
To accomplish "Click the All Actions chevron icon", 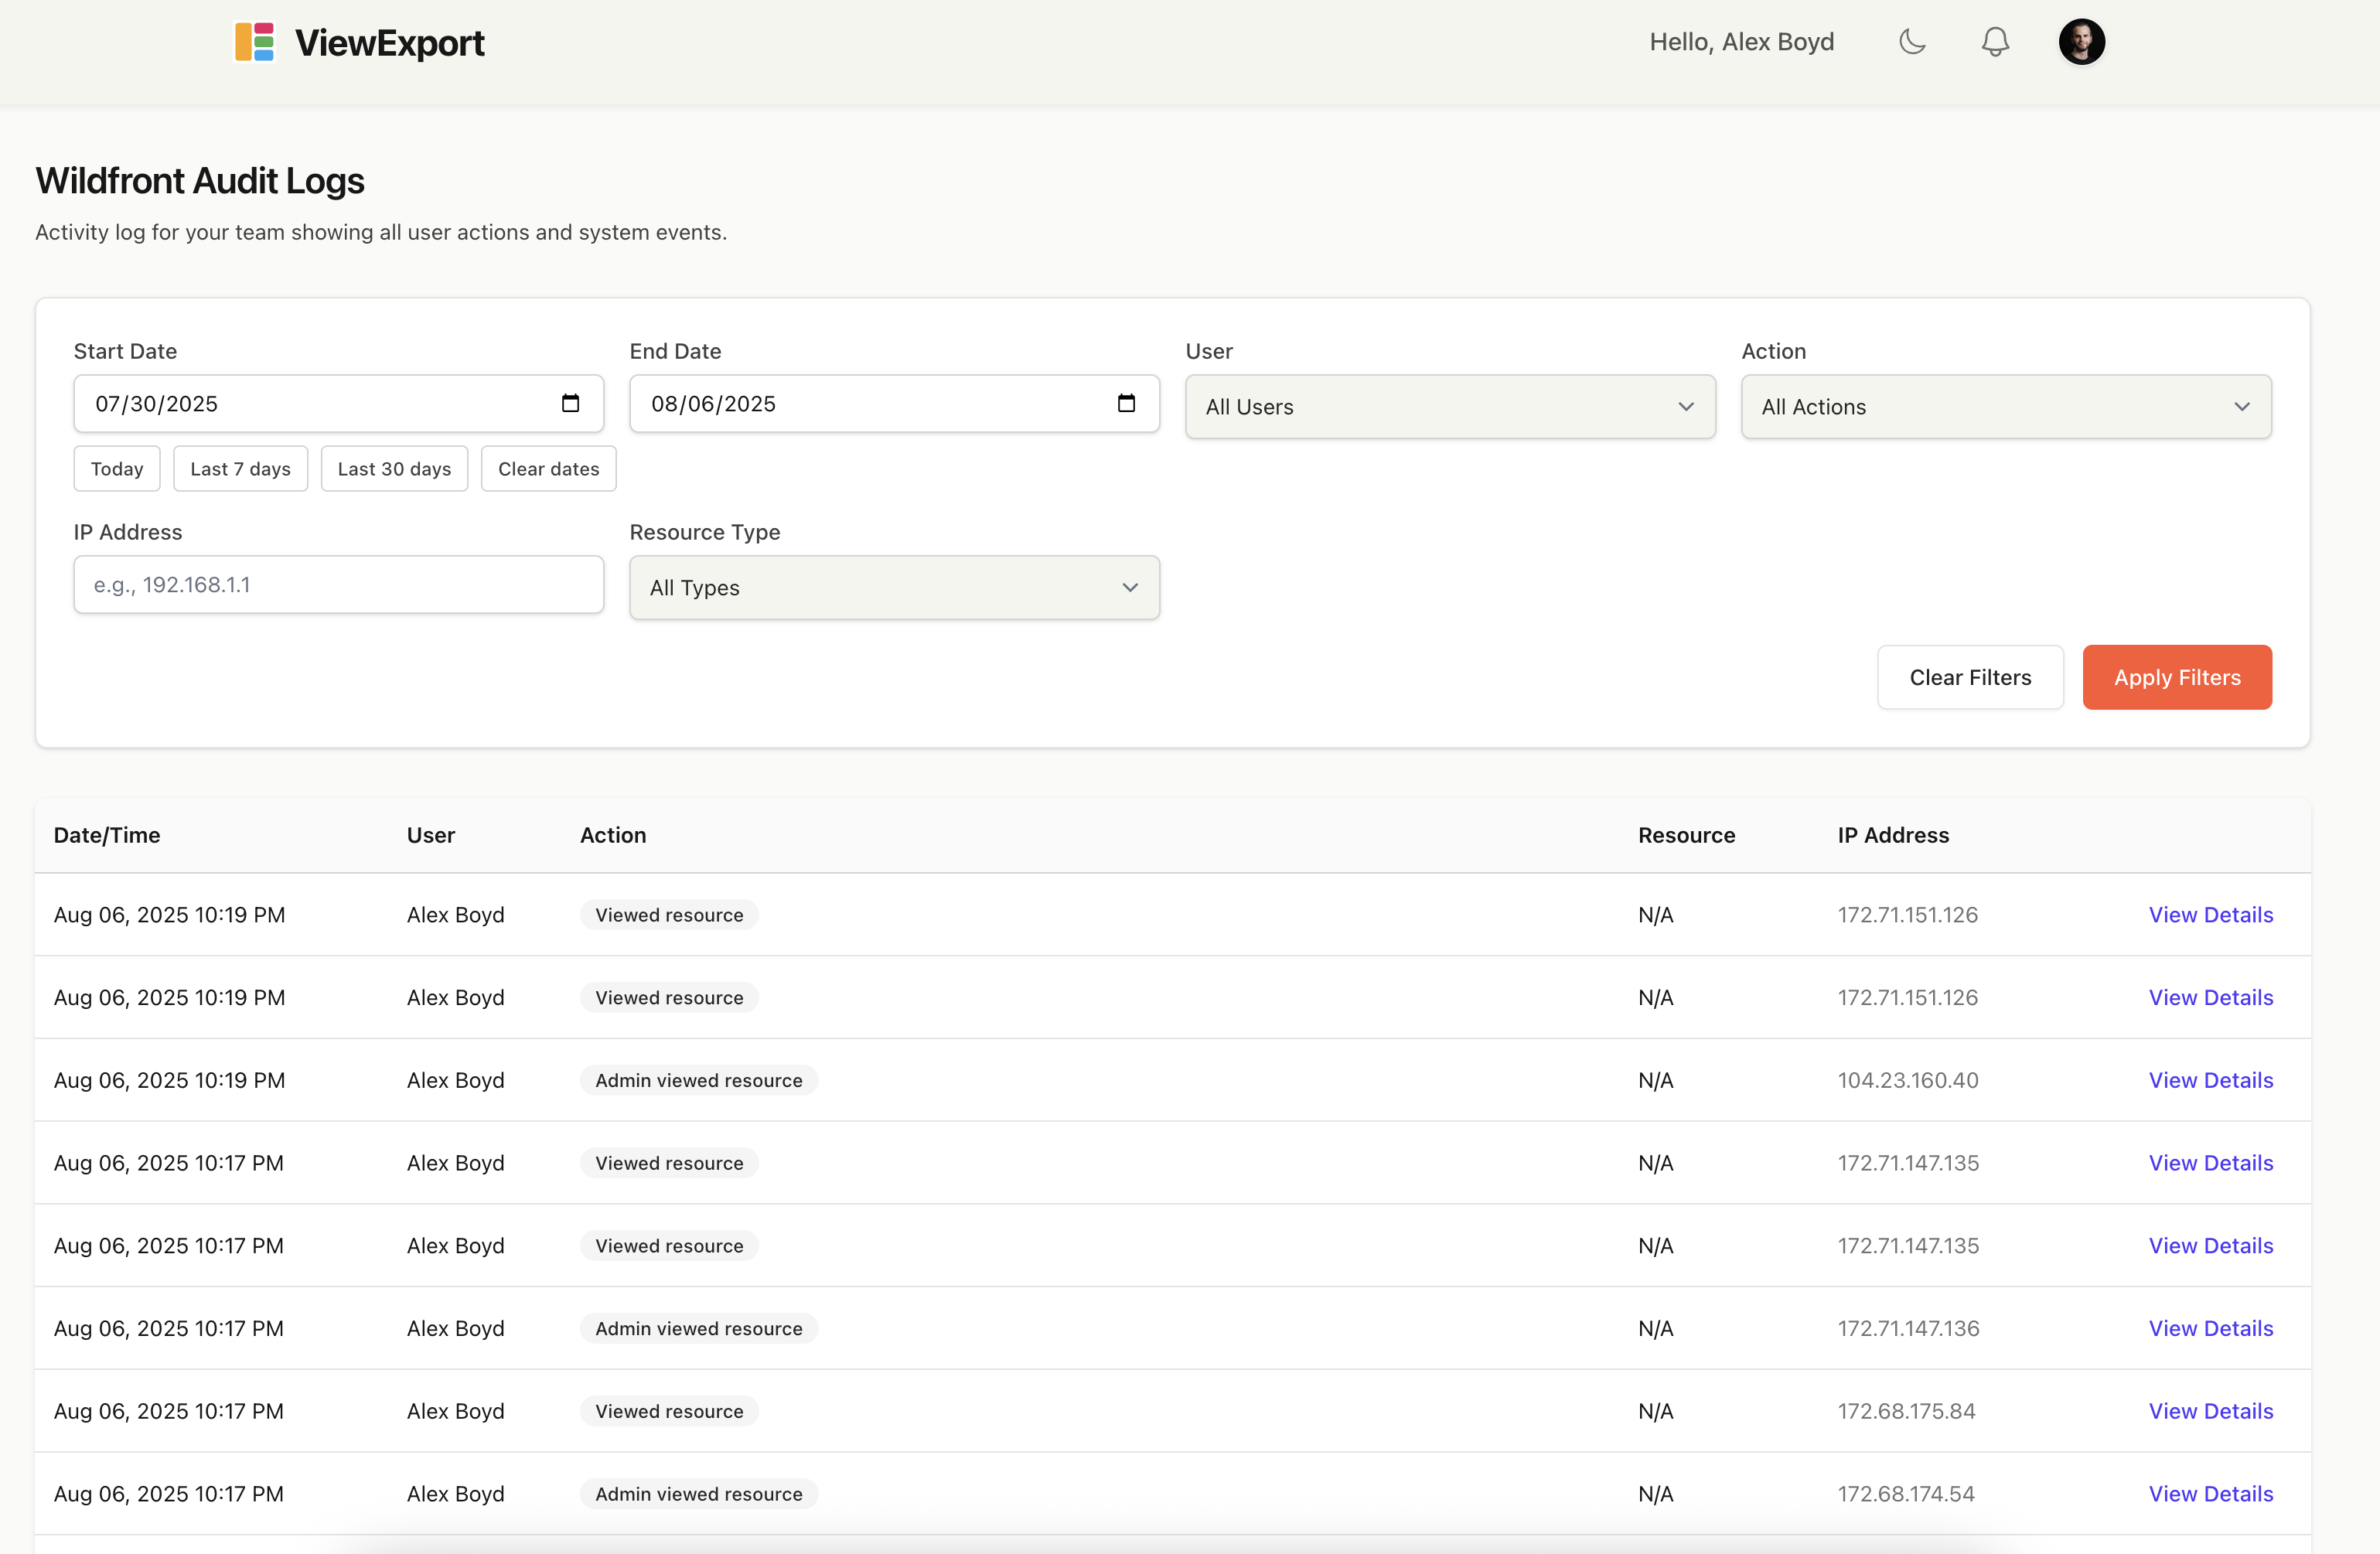I will pos(2243,407).
